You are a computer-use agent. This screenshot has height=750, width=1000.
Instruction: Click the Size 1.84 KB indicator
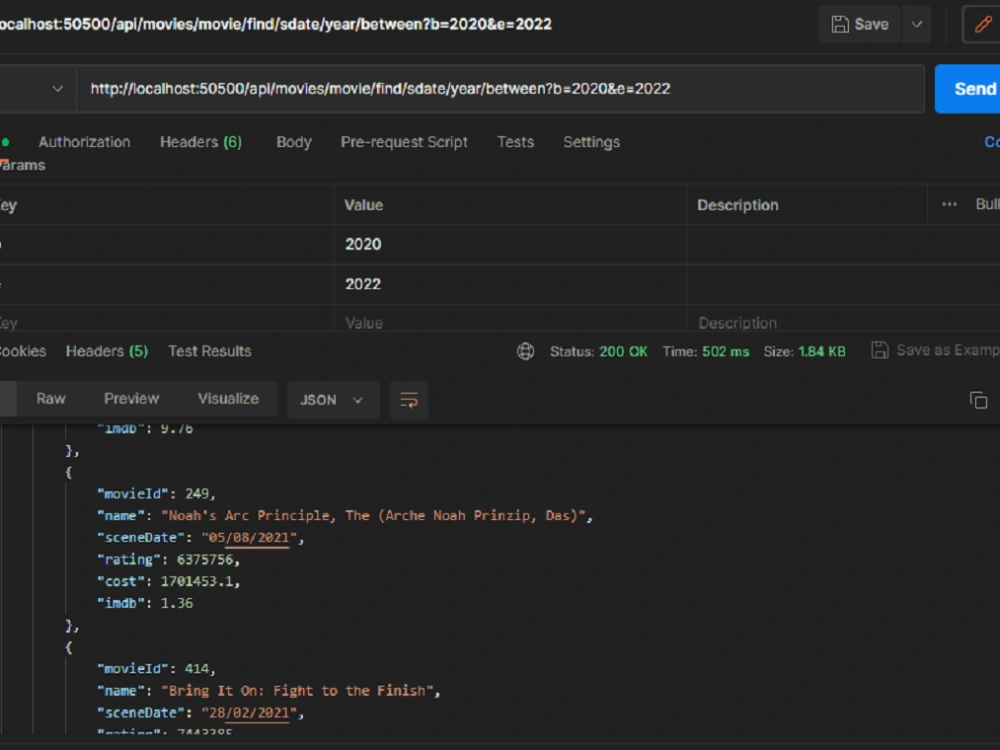point(804,351)
